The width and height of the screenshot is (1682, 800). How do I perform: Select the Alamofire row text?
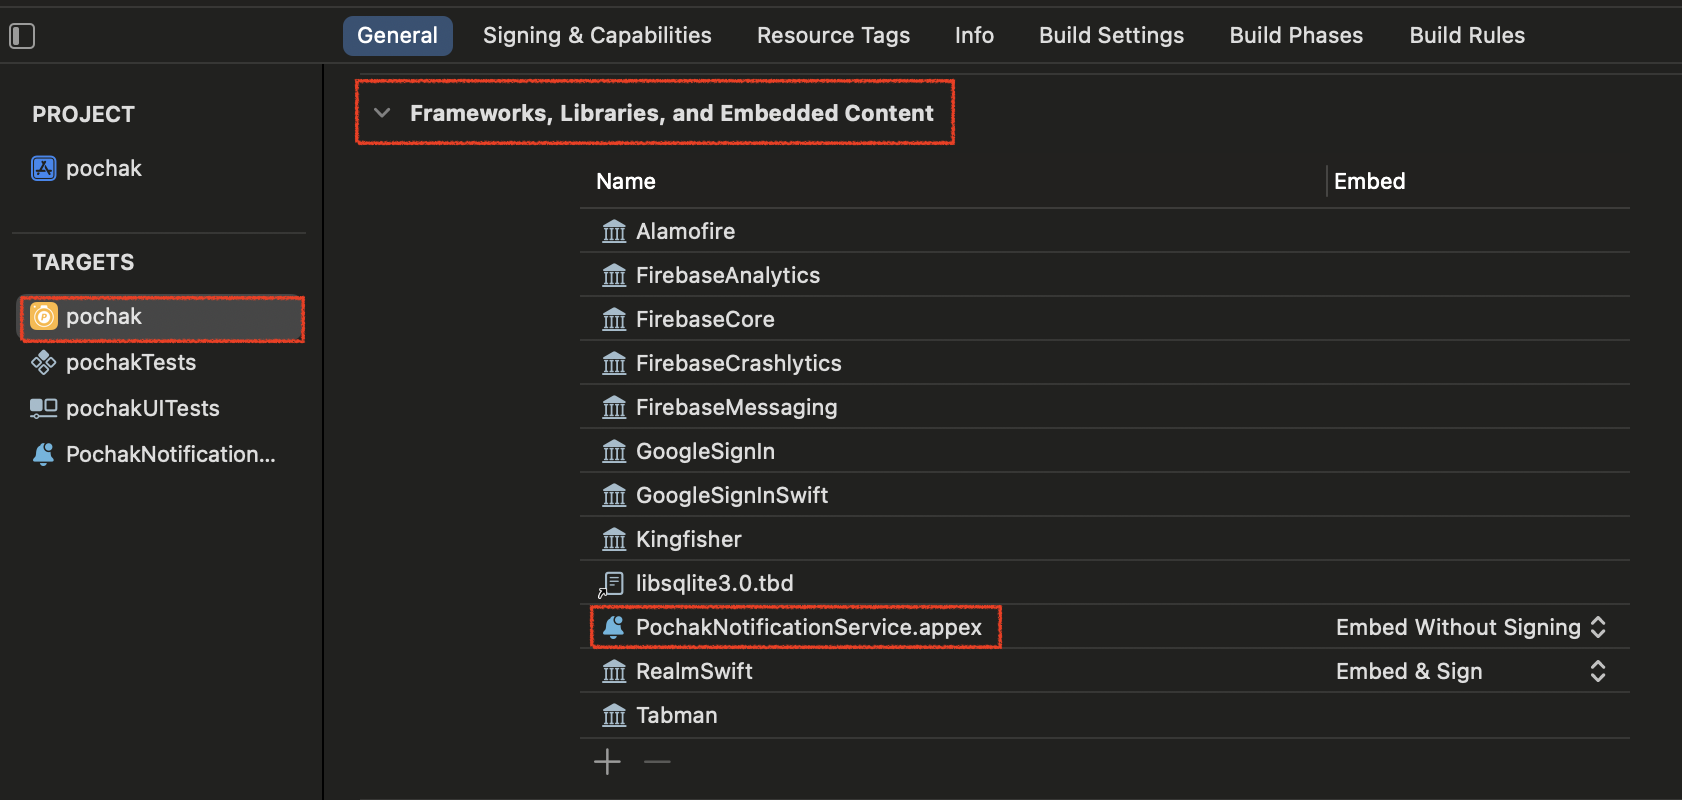coord(685,231)
